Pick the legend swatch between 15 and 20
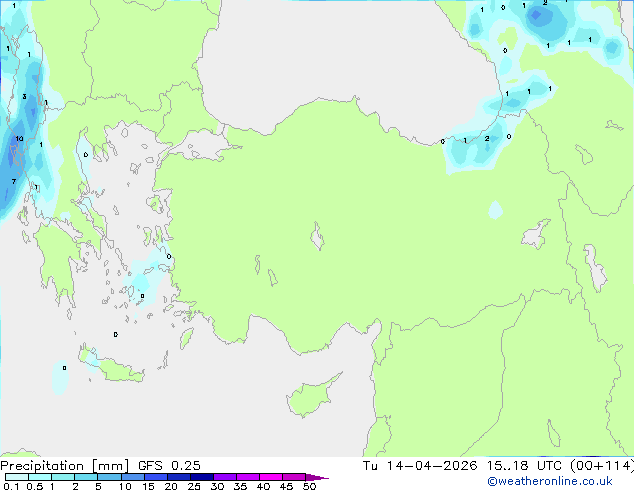The image size is (634, 490). pos(155,477)
